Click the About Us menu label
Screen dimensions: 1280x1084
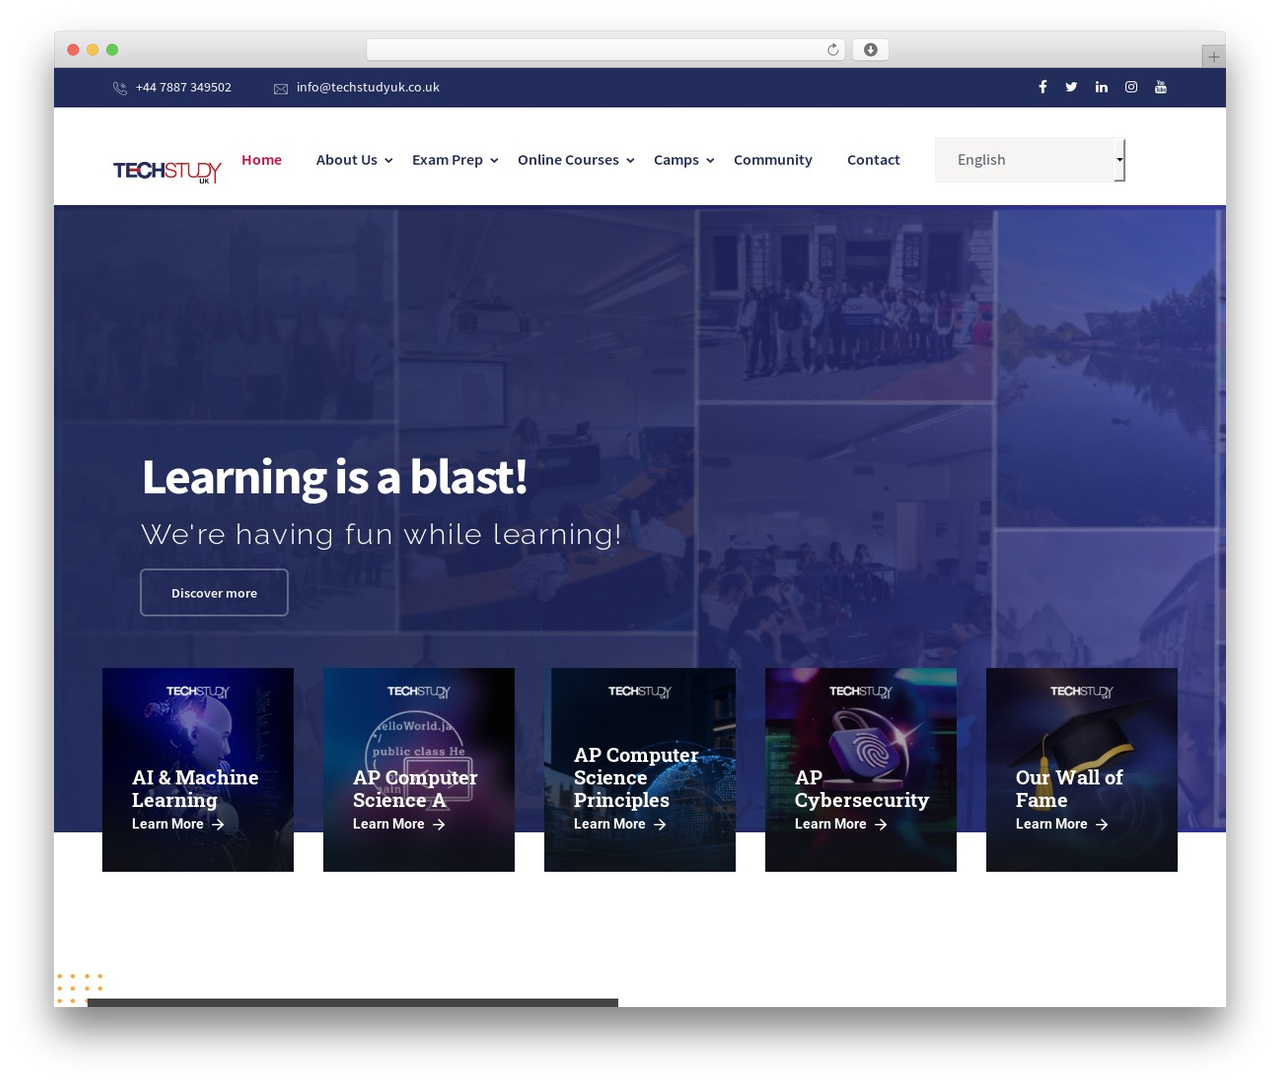pyautogui.click(x=347, y=160)
